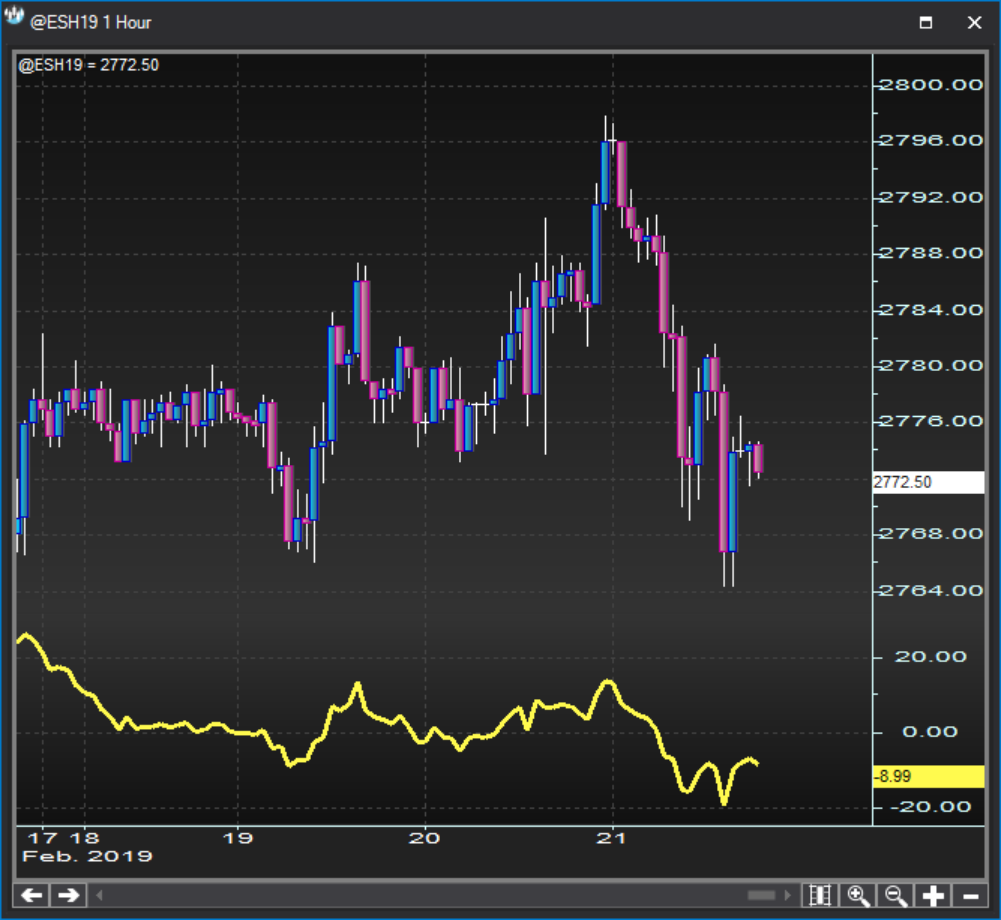1001x920 pixels.
Task: Click the right arrow chart navigation button
Action: click(68, 895)
